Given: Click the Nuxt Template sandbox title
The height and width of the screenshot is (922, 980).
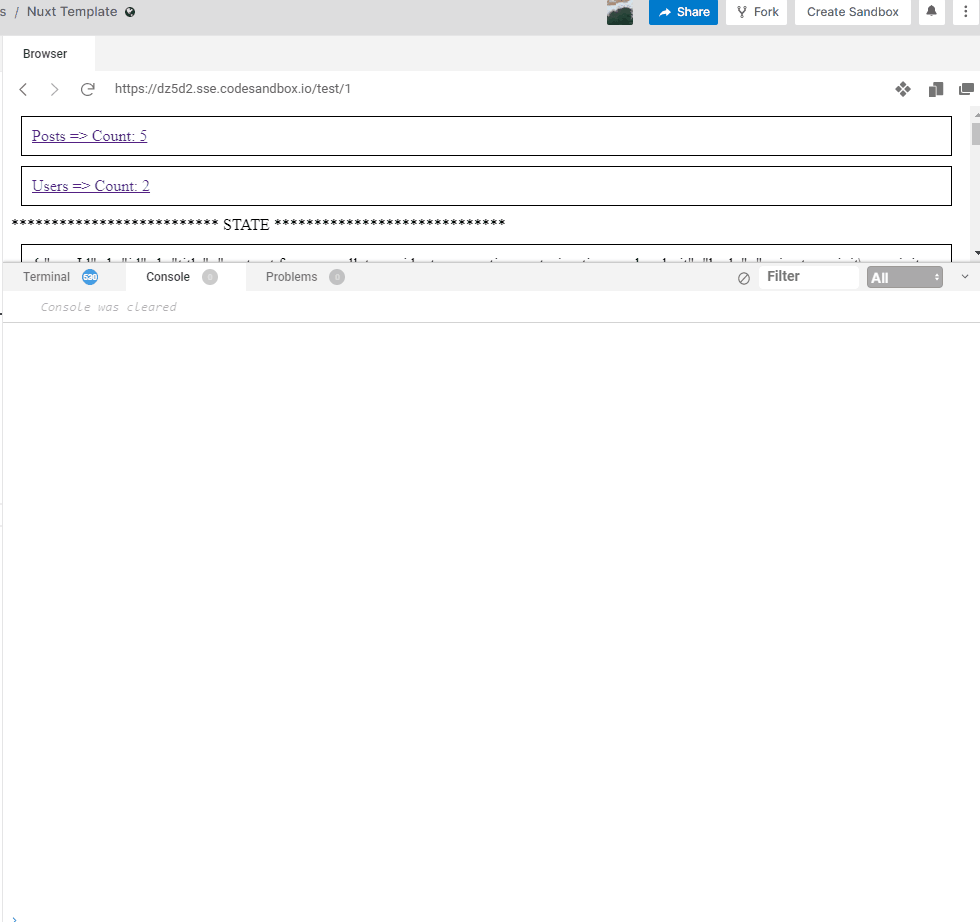Looking at the screenshot, I should point(72,12).
